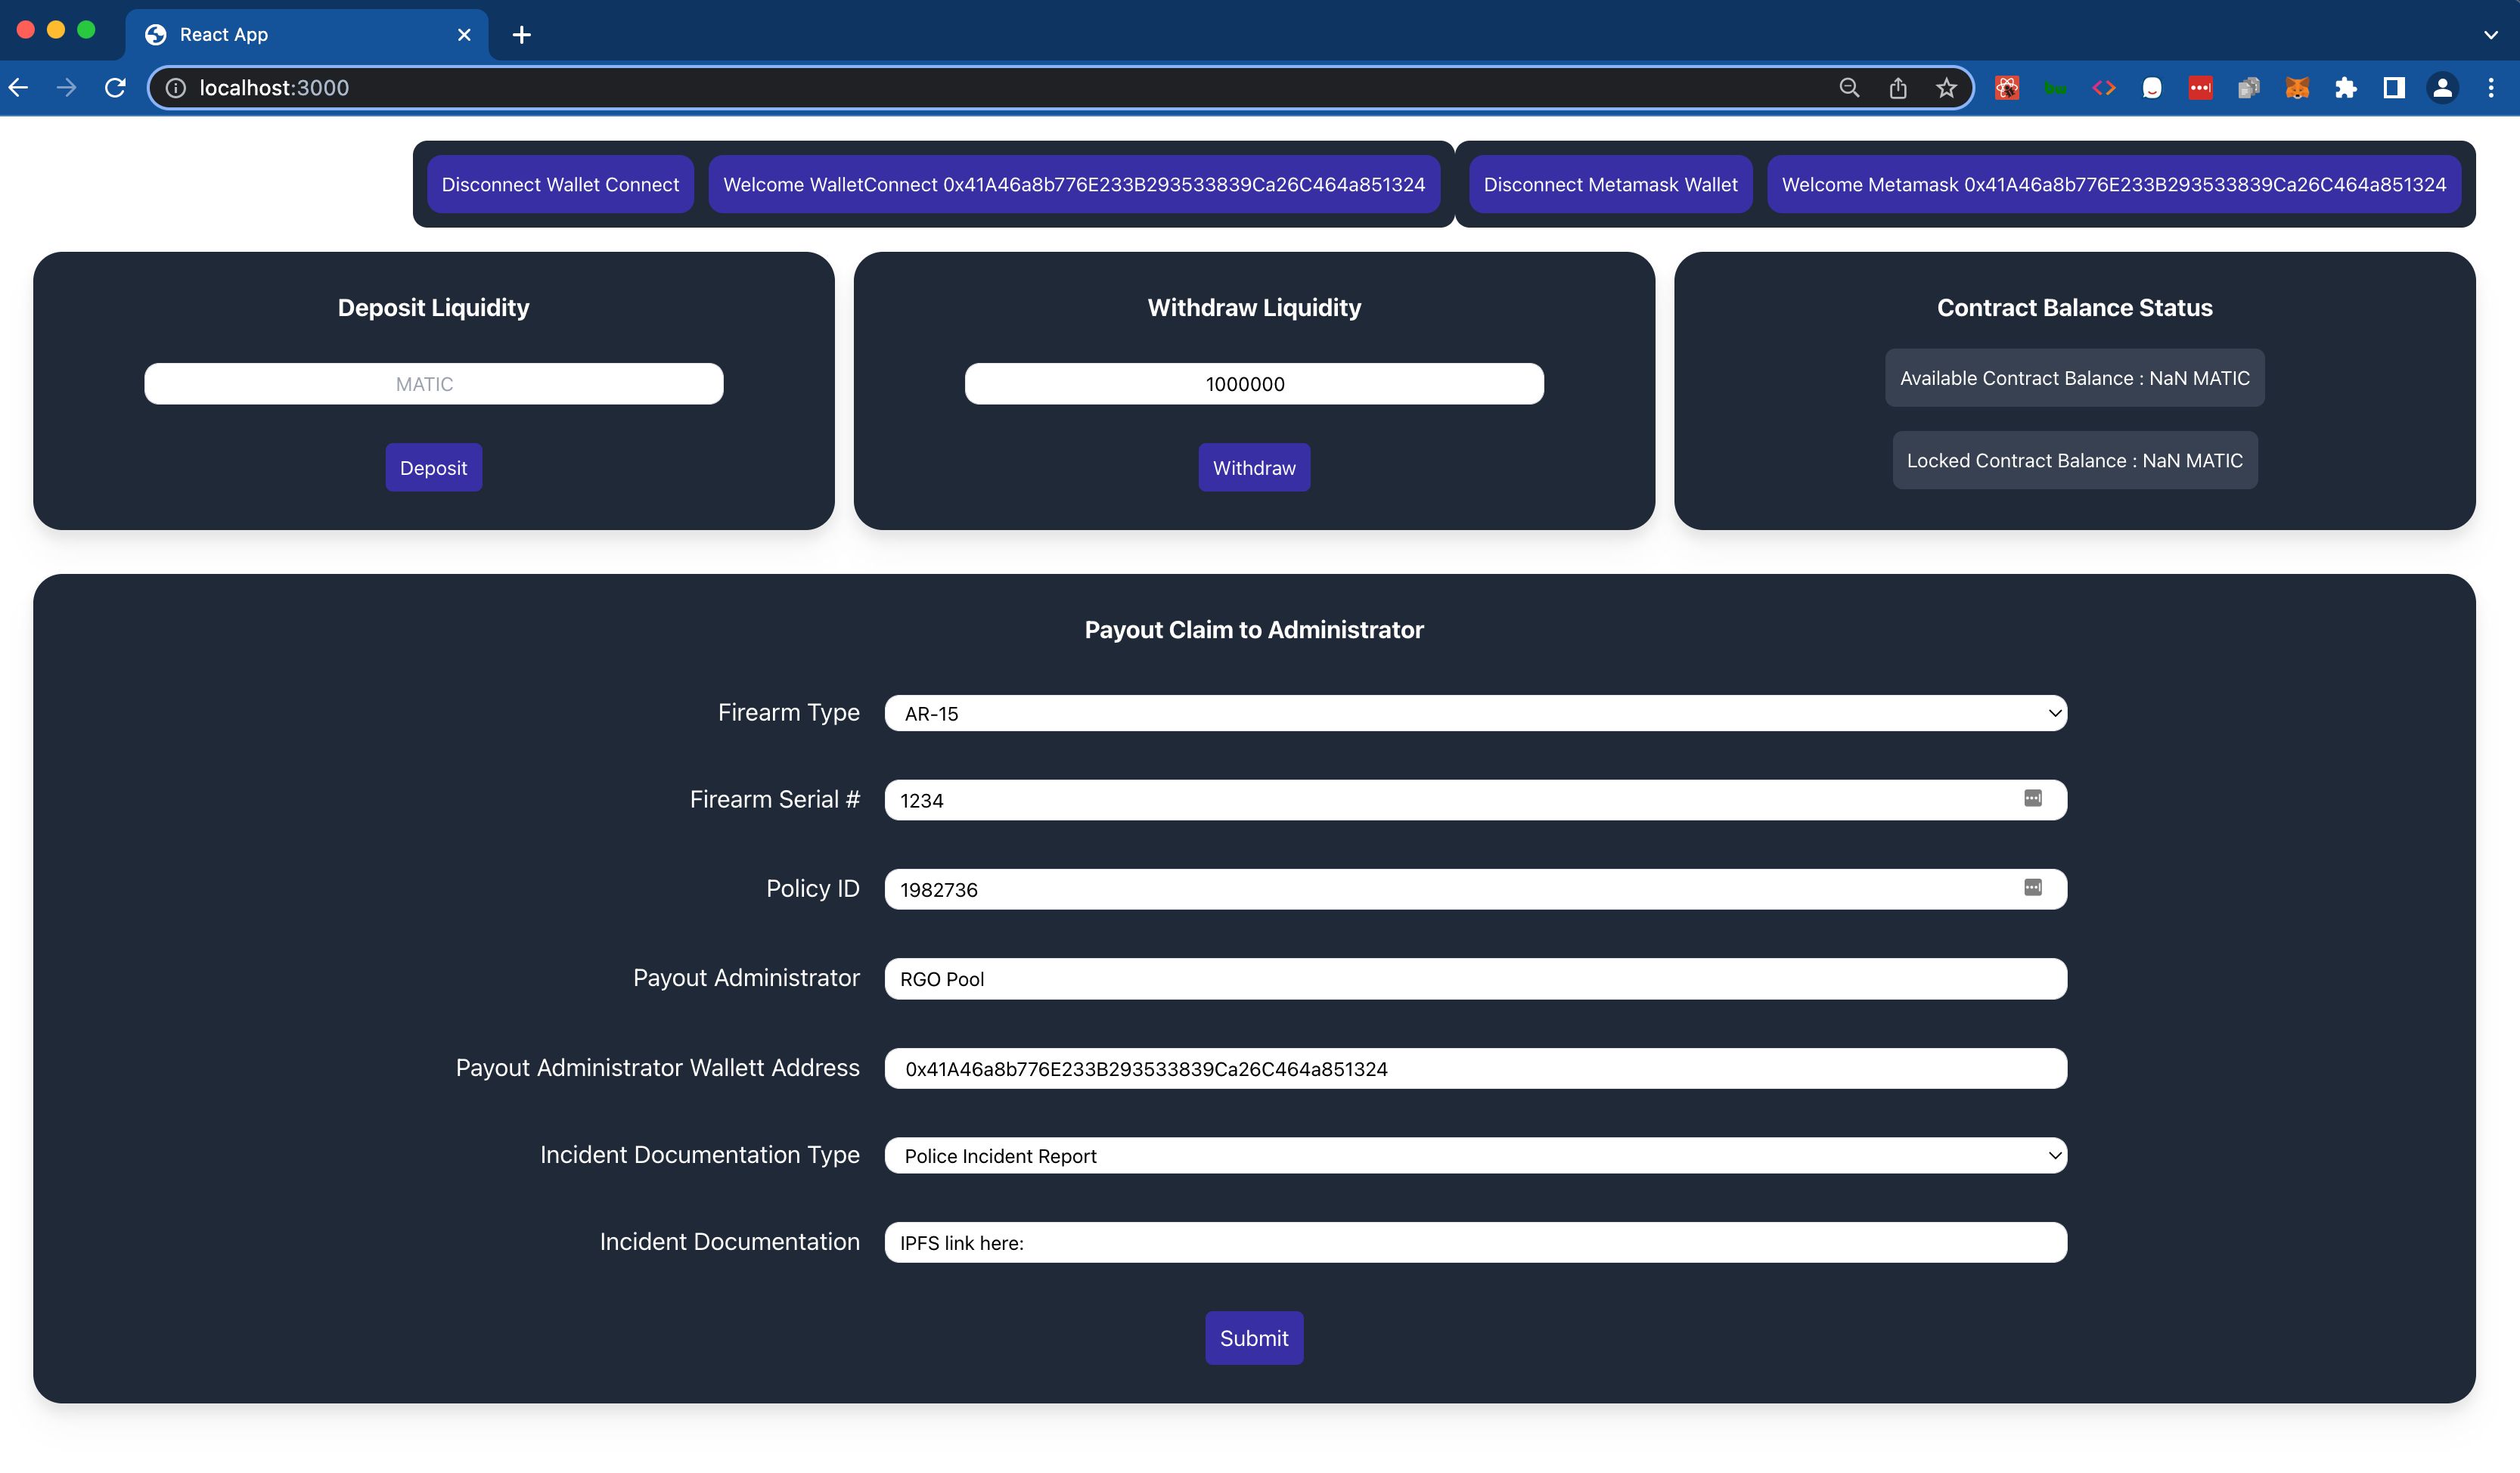The image size is (2520, 1473).
Task: Click the Welcome Metamask address button
Action: 2113,184
